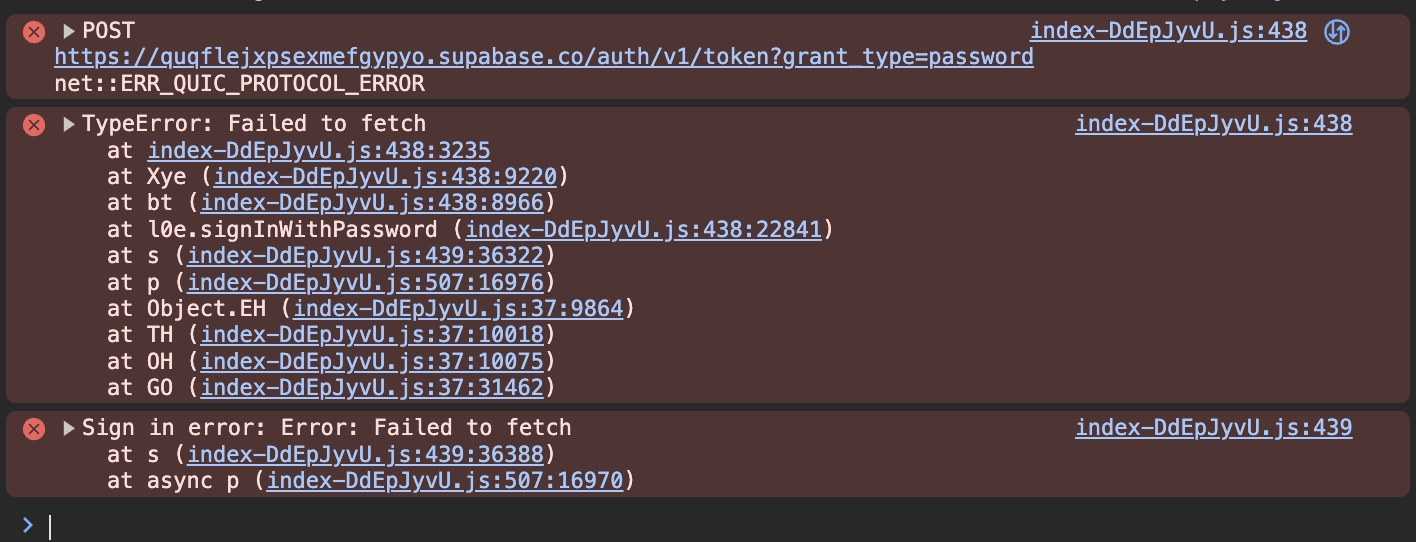Click the TypeError red error icon
1416x542 pixels.
point(34,125)
